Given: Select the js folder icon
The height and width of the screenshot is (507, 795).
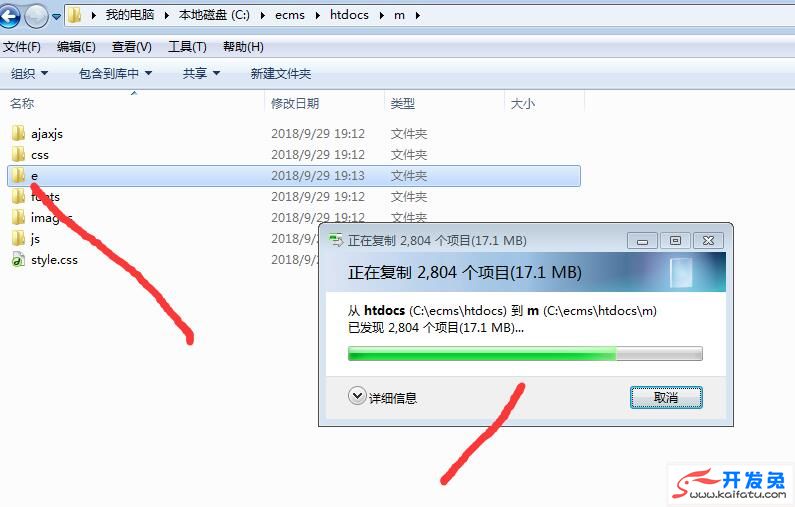Looking at the screenshot, I should click(18, 238).
